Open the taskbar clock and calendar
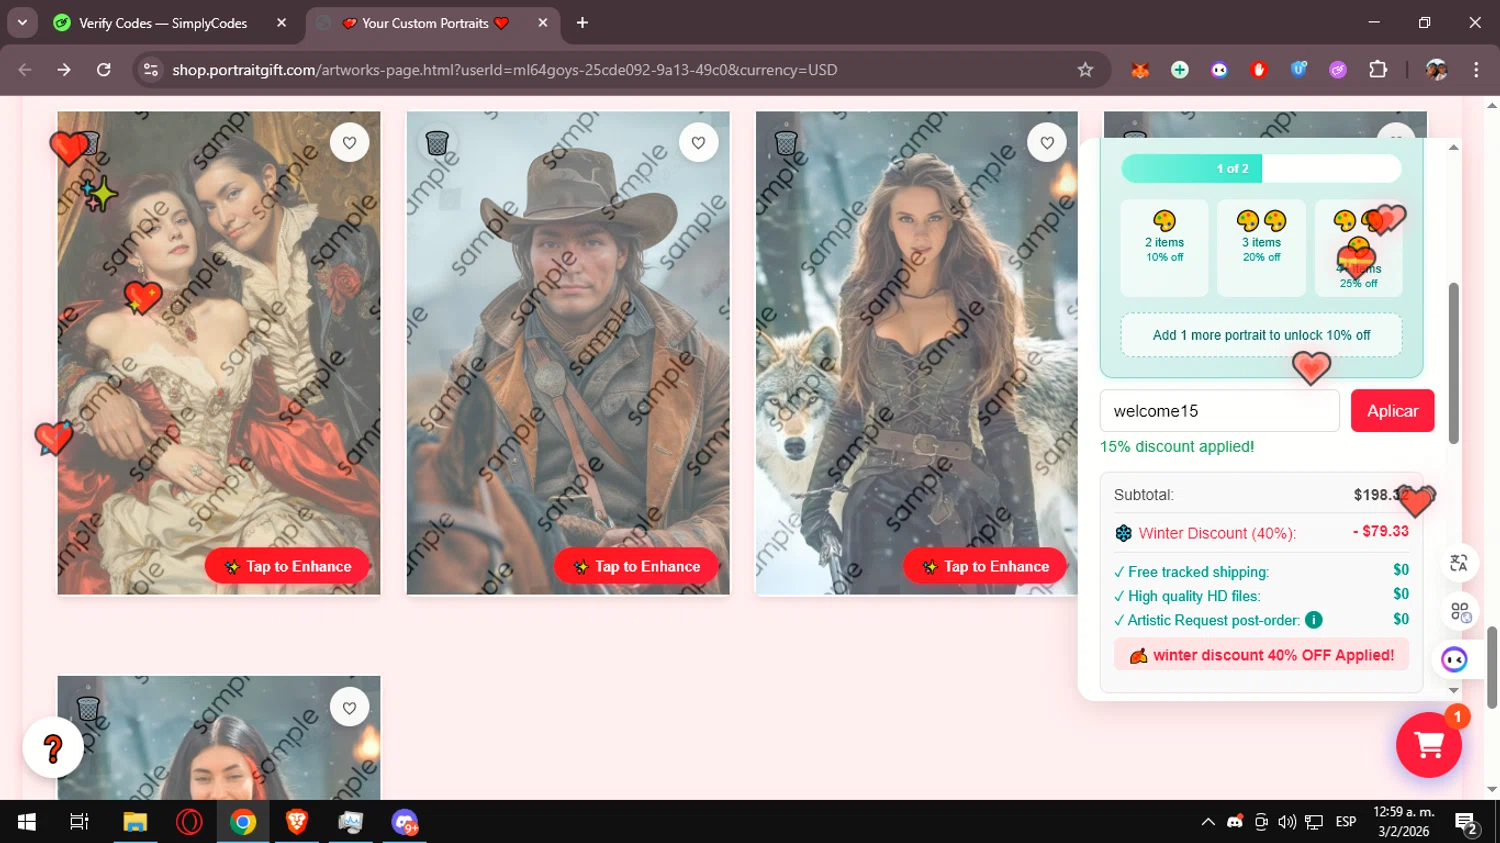This screenshot has height=843, width=1500. [1404, 822]
